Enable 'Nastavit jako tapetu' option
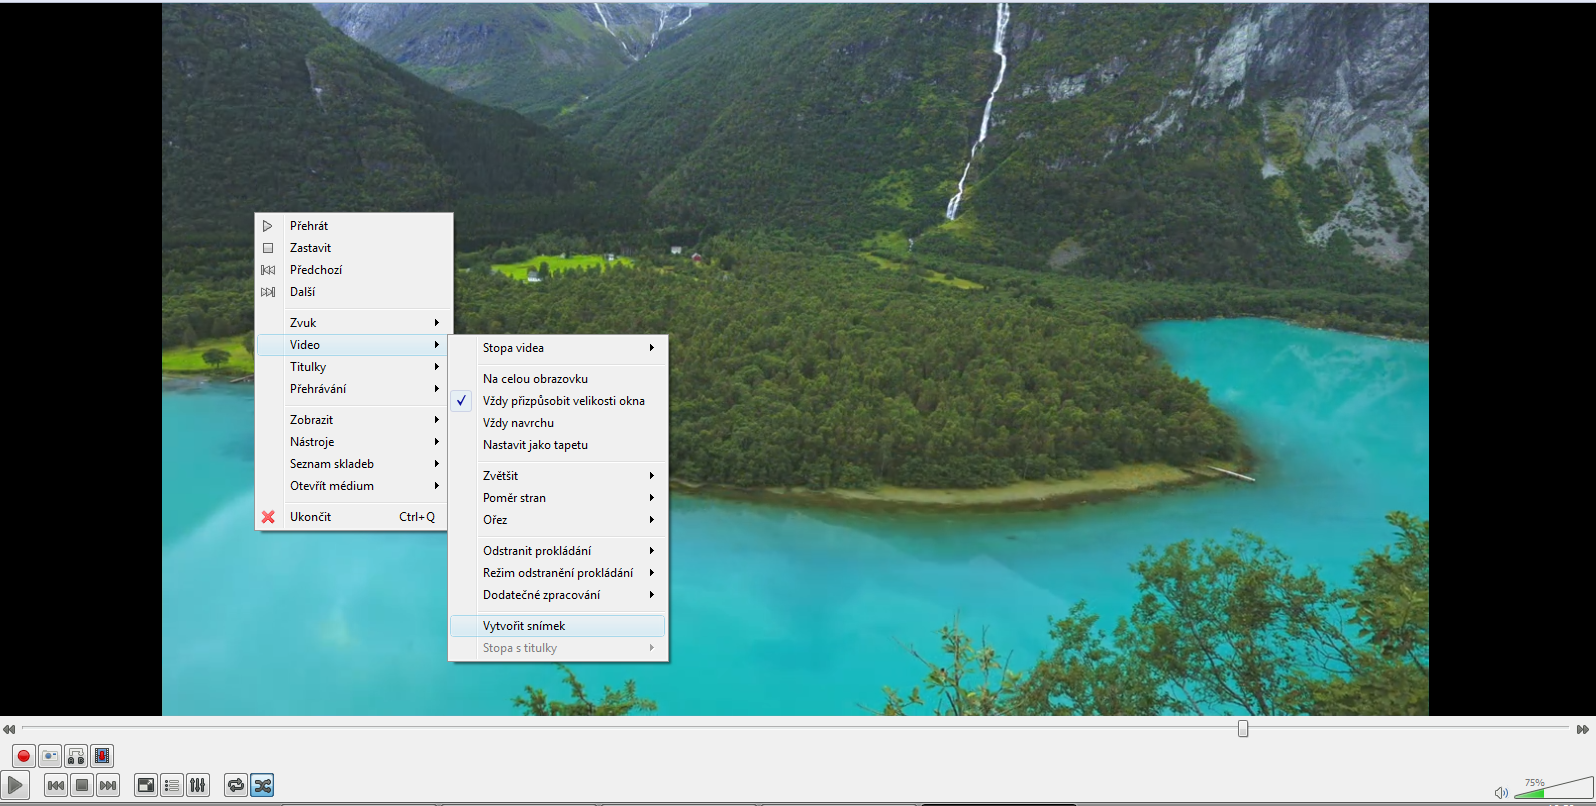The image size is (1596, 806). pos(558,445)
